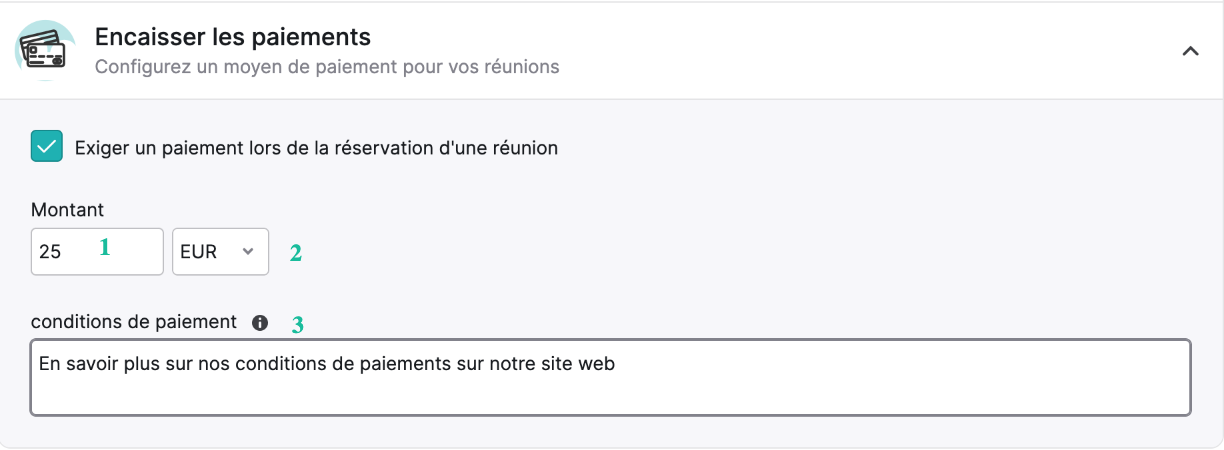Viewport: 1224px width, 450px height.
Task: Collapse the Encaisser les paiements section
Action: pos(1190,51)
